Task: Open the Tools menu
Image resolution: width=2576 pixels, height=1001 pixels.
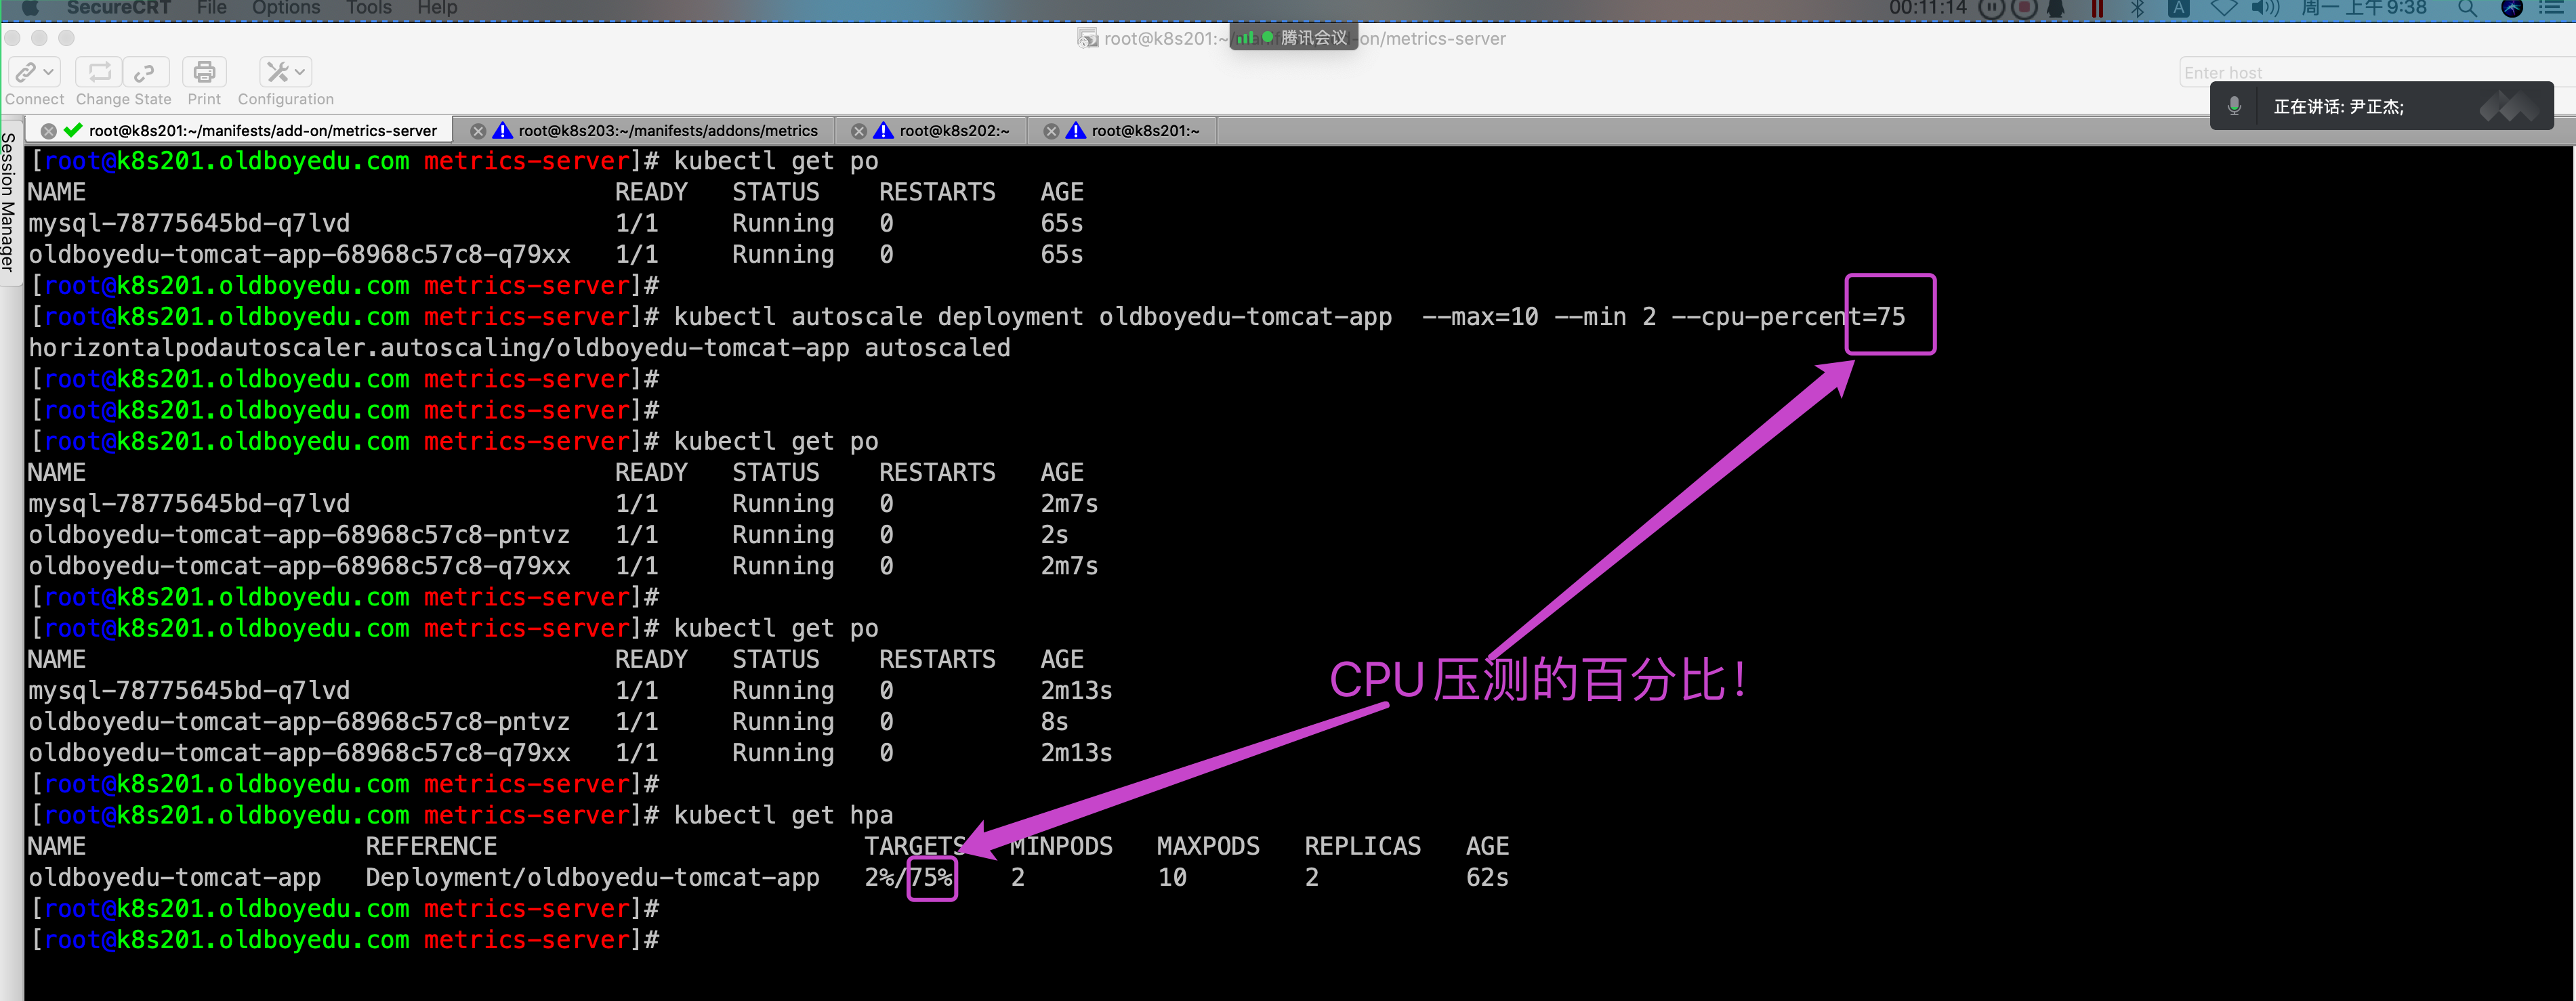Action: (x=368, y=8)
